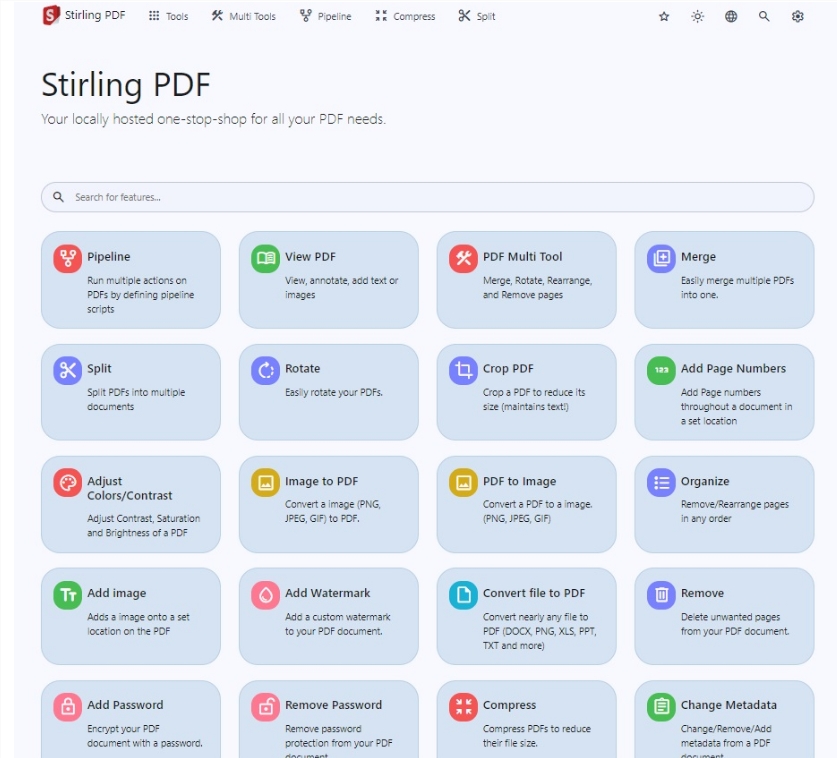
Task: Click the Rotate card icon
Action: click(265, 370)
